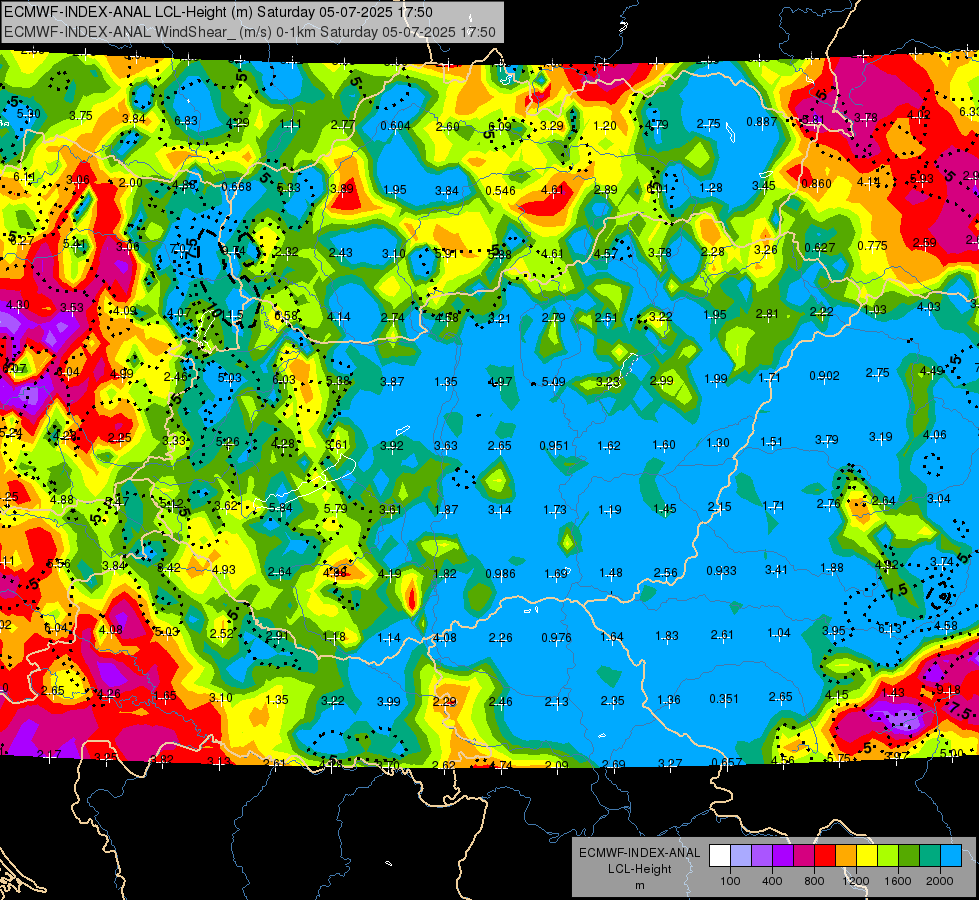Click the wind shear value 0.546
Image resolution: width=979 pixels, height=900 pixels.
coord(501,190)
